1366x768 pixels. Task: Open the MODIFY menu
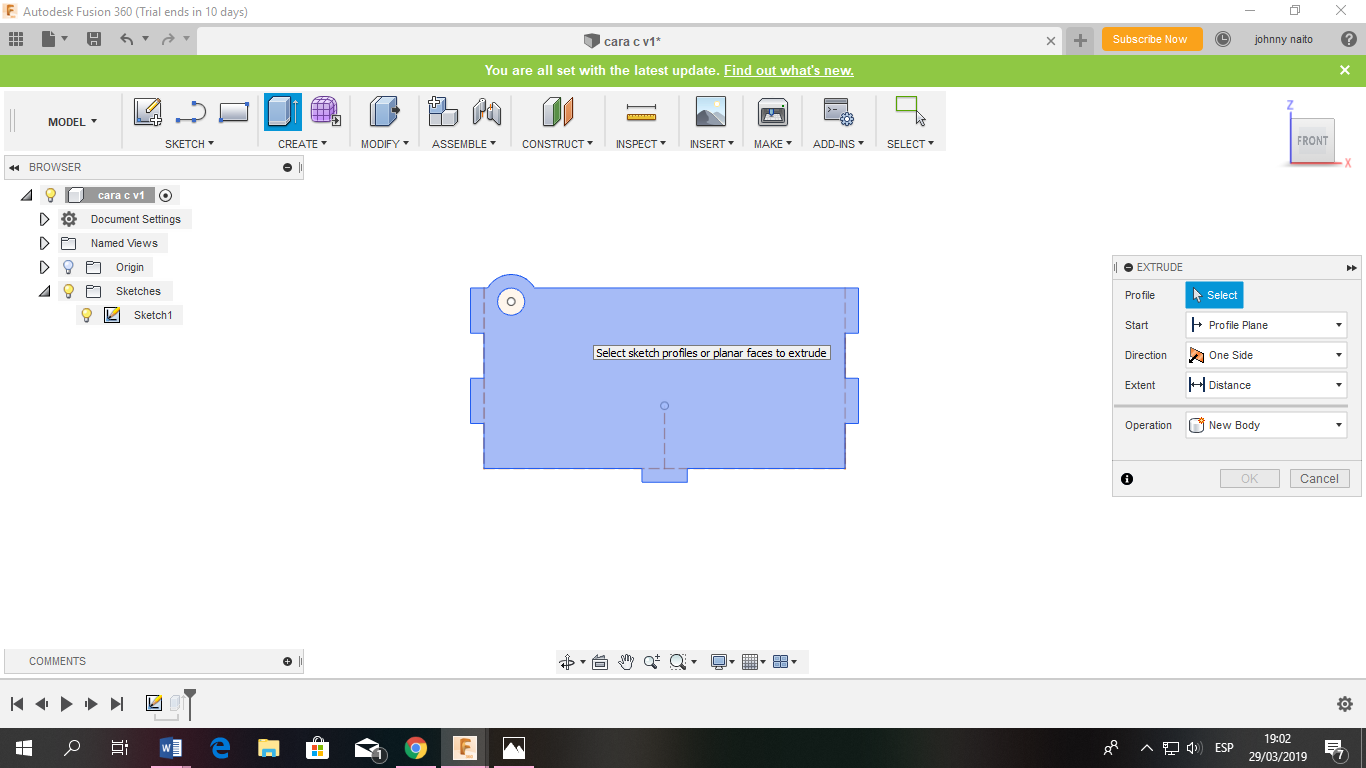coord(384,144)
